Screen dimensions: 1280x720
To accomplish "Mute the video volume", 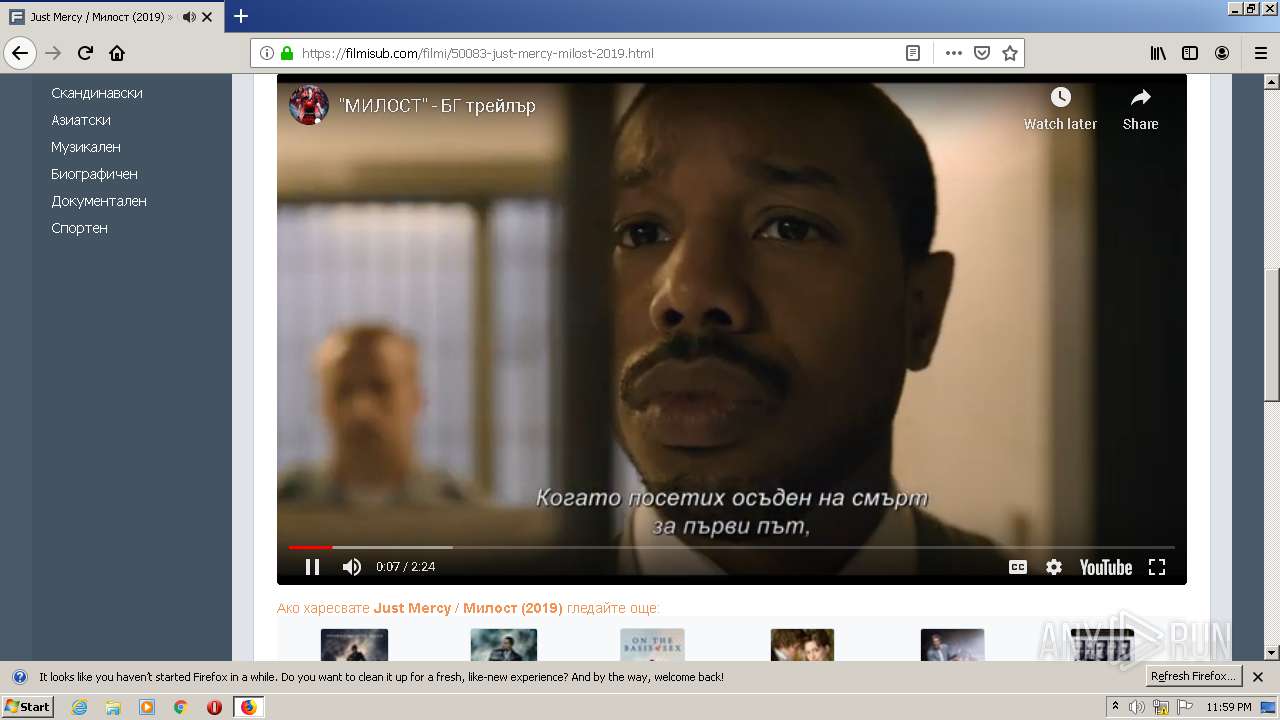I will click(352, 567).
